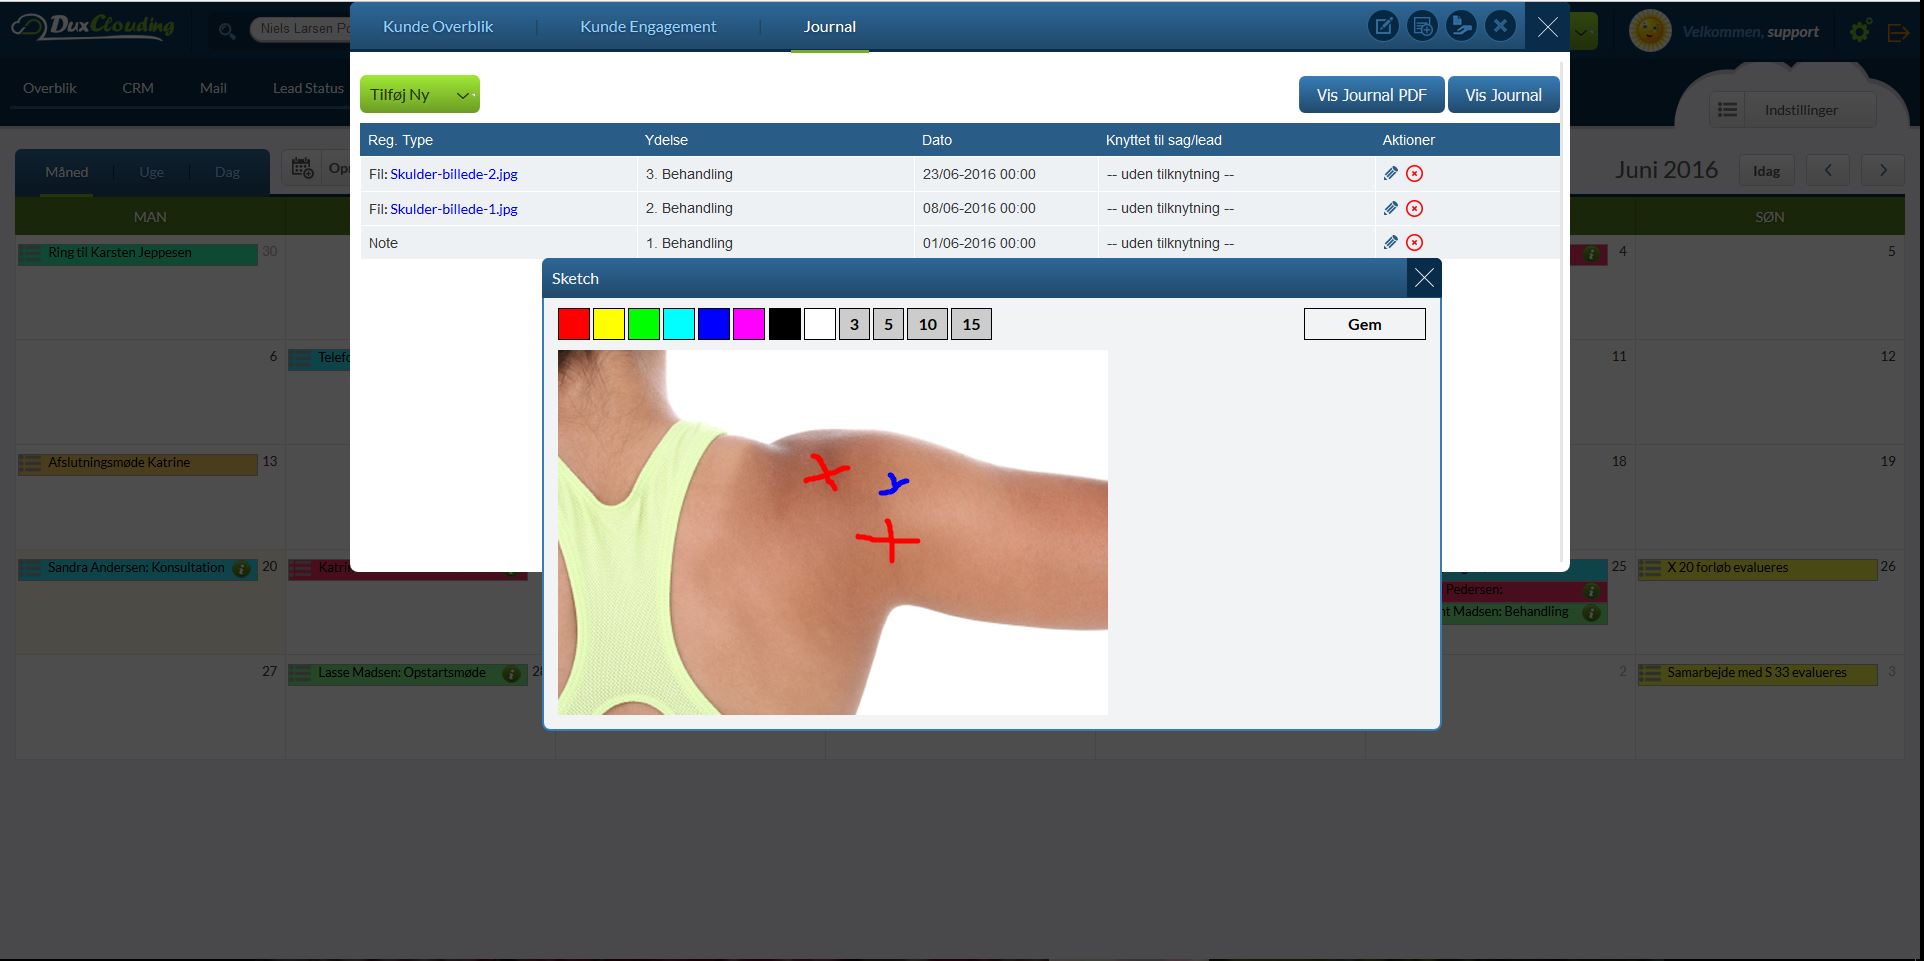Pick the yellow color swatch

click(x=609, y=324)
